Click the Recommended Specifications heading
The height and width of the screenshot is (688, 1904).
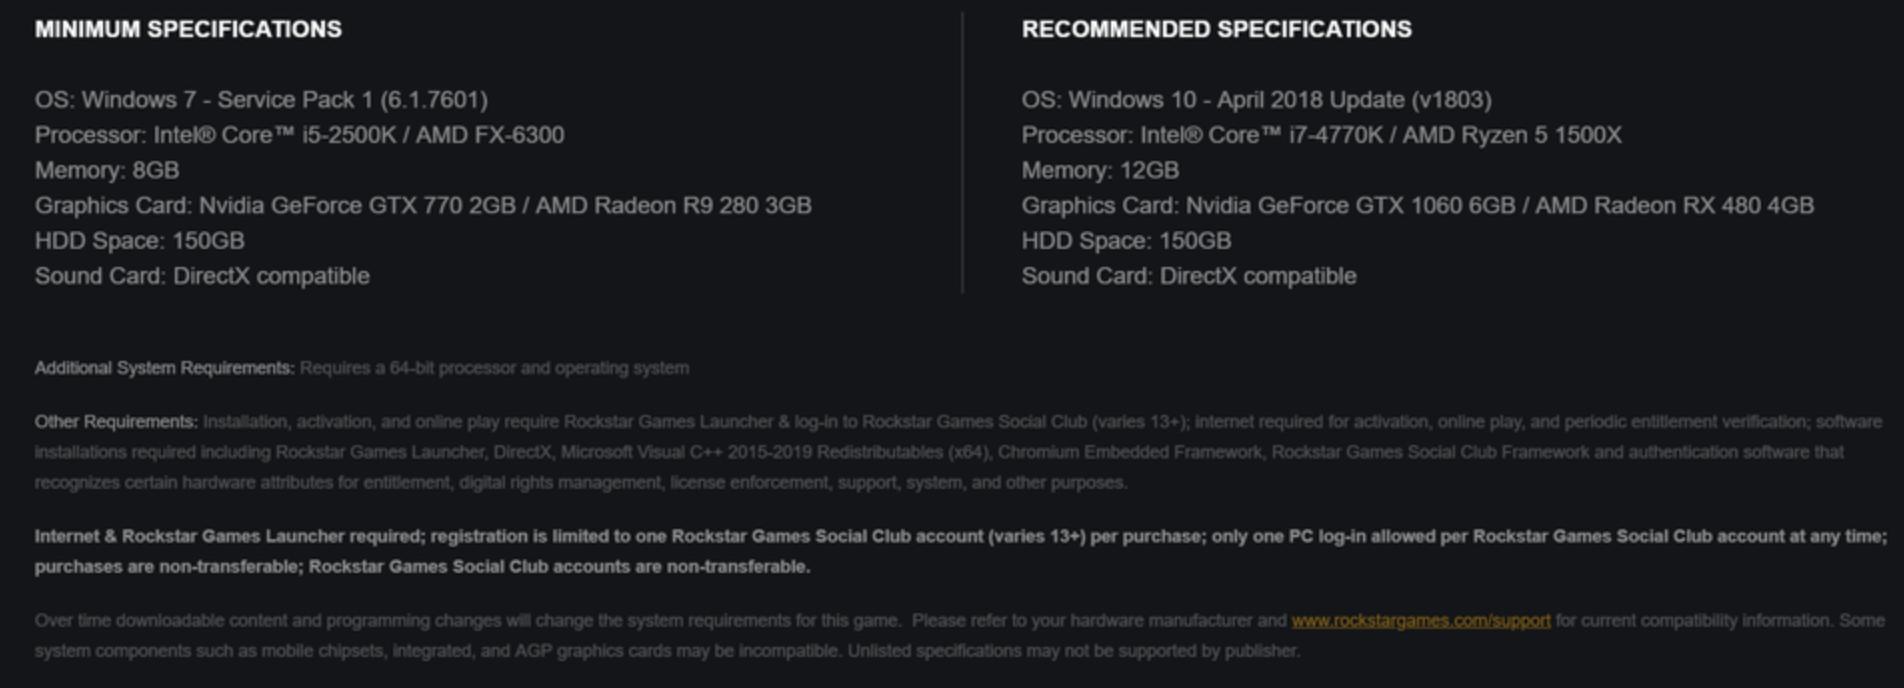coord(1216,29)
